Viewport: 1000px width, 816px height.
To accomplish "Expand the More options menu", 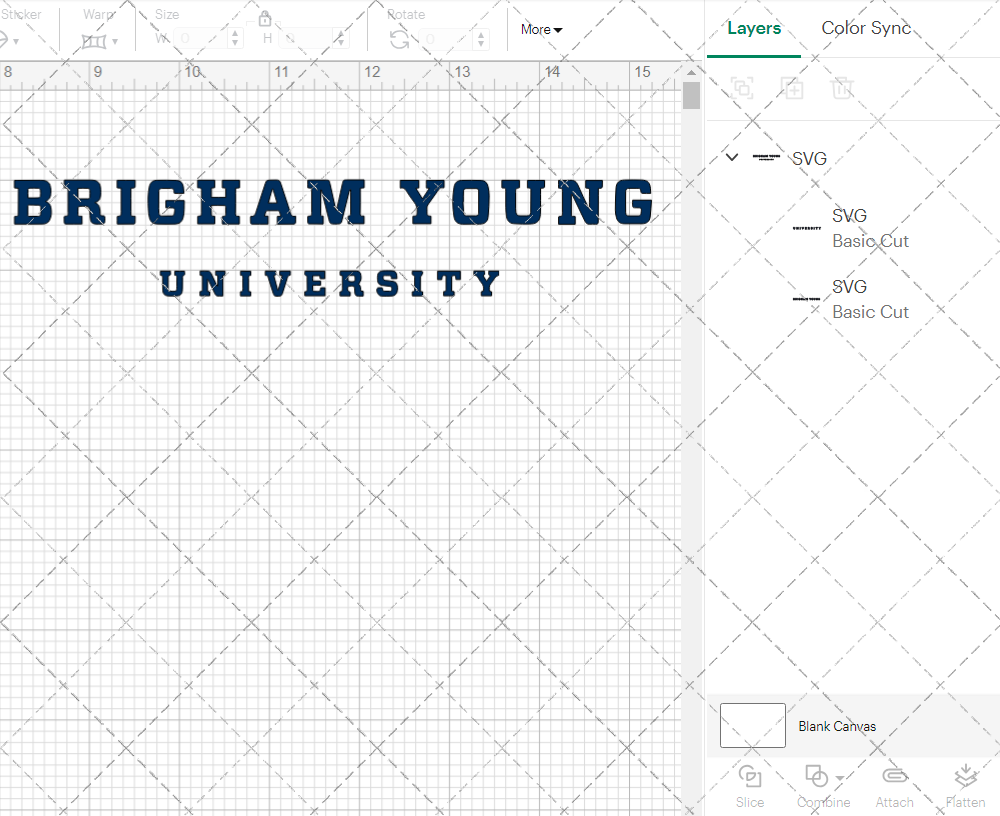I will (540, 29).
